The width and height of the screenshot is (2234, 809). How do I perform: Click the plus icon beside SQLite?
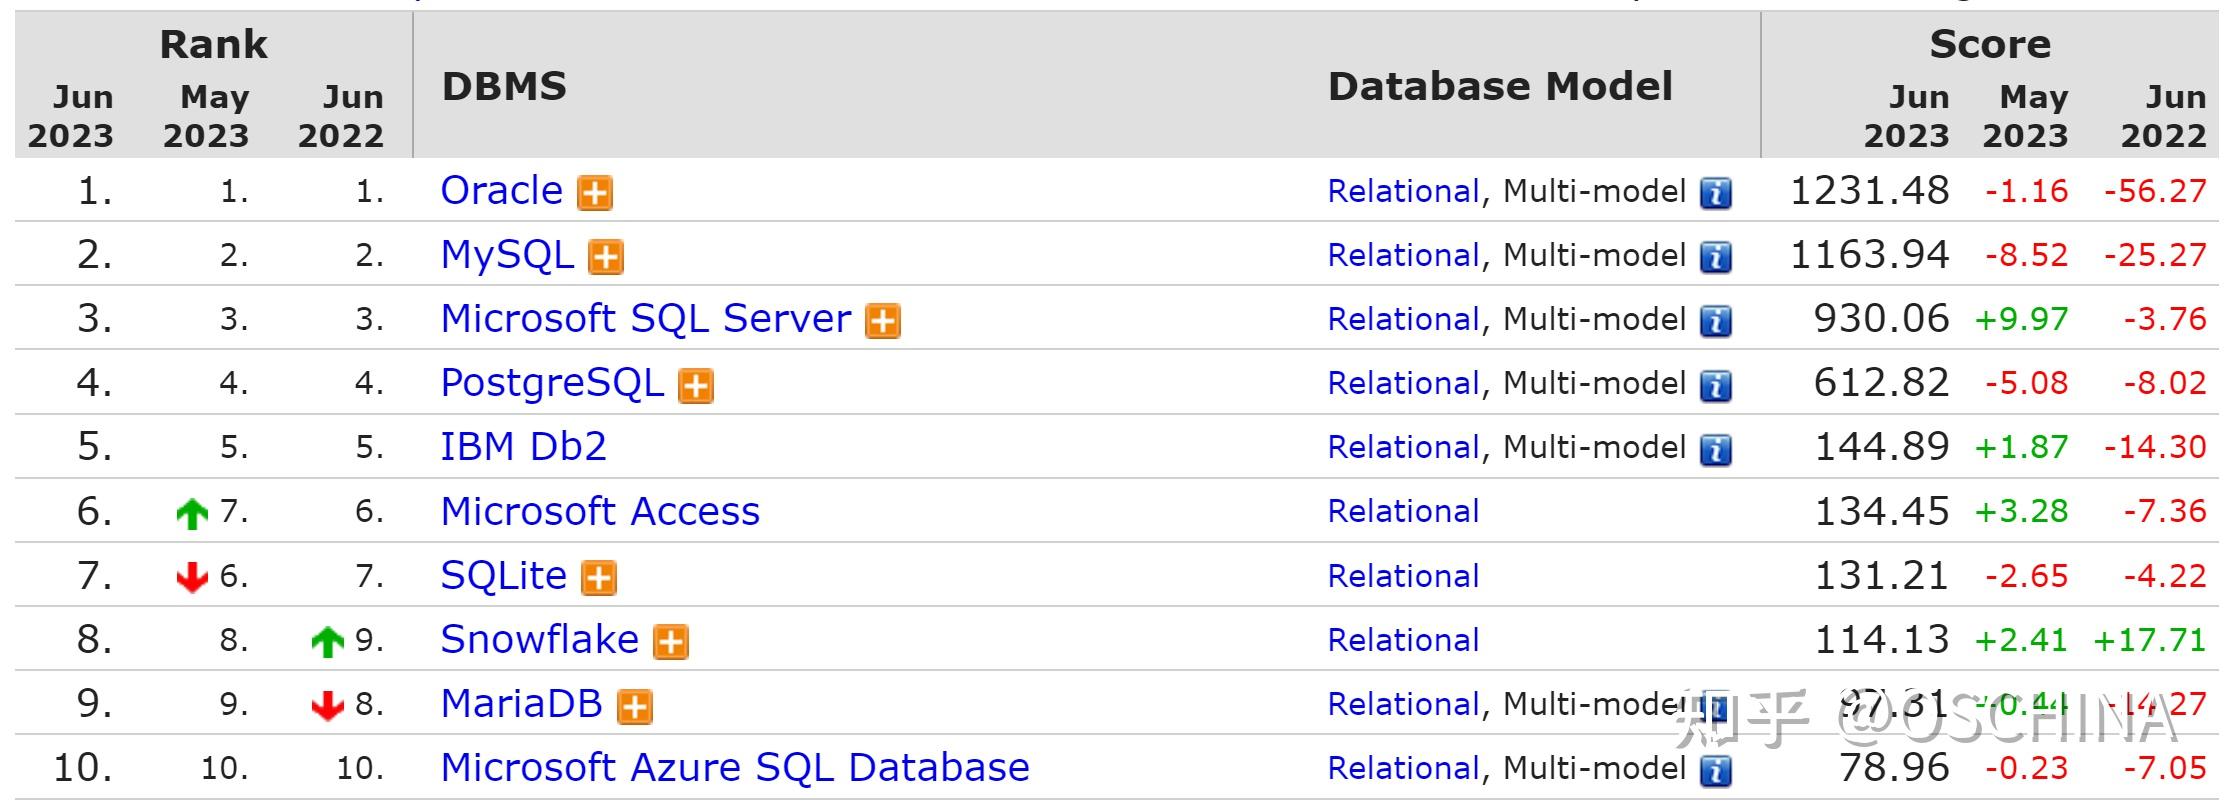tap(599, 578)
